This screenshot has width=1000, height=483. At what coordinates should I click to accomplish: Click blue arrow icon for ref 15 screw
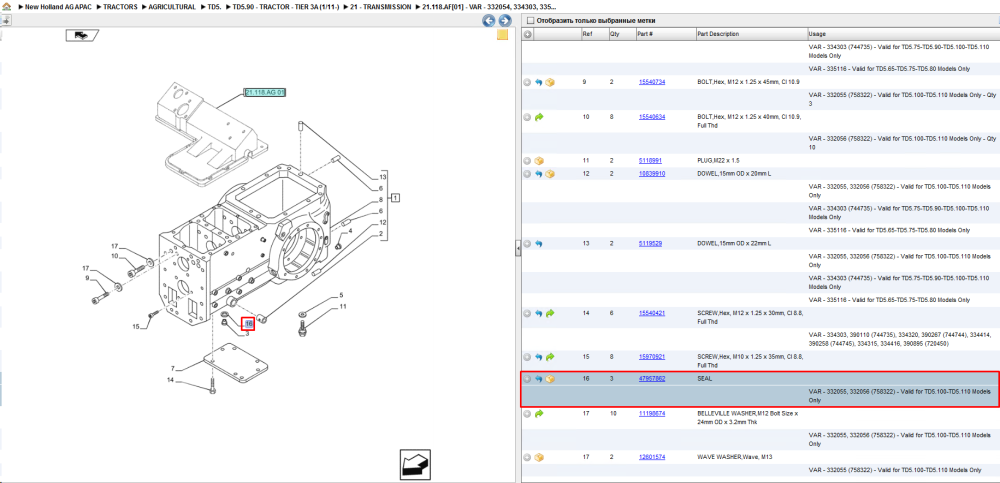539,357
